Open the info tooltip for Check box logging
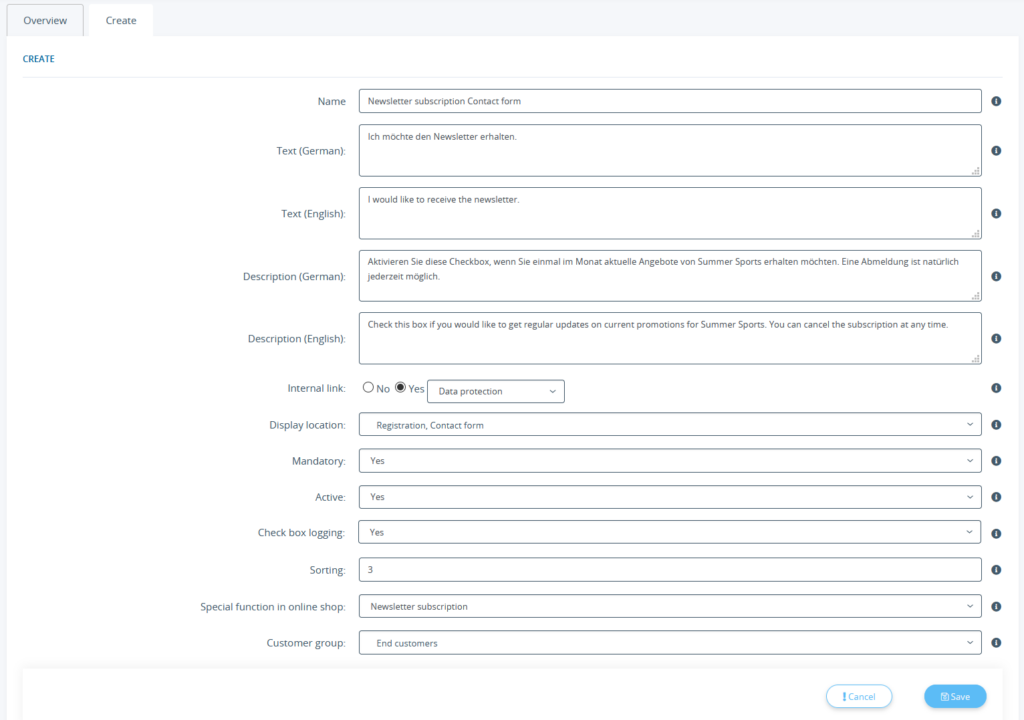This screenshot has height=720, width=1024. point(996,533)
